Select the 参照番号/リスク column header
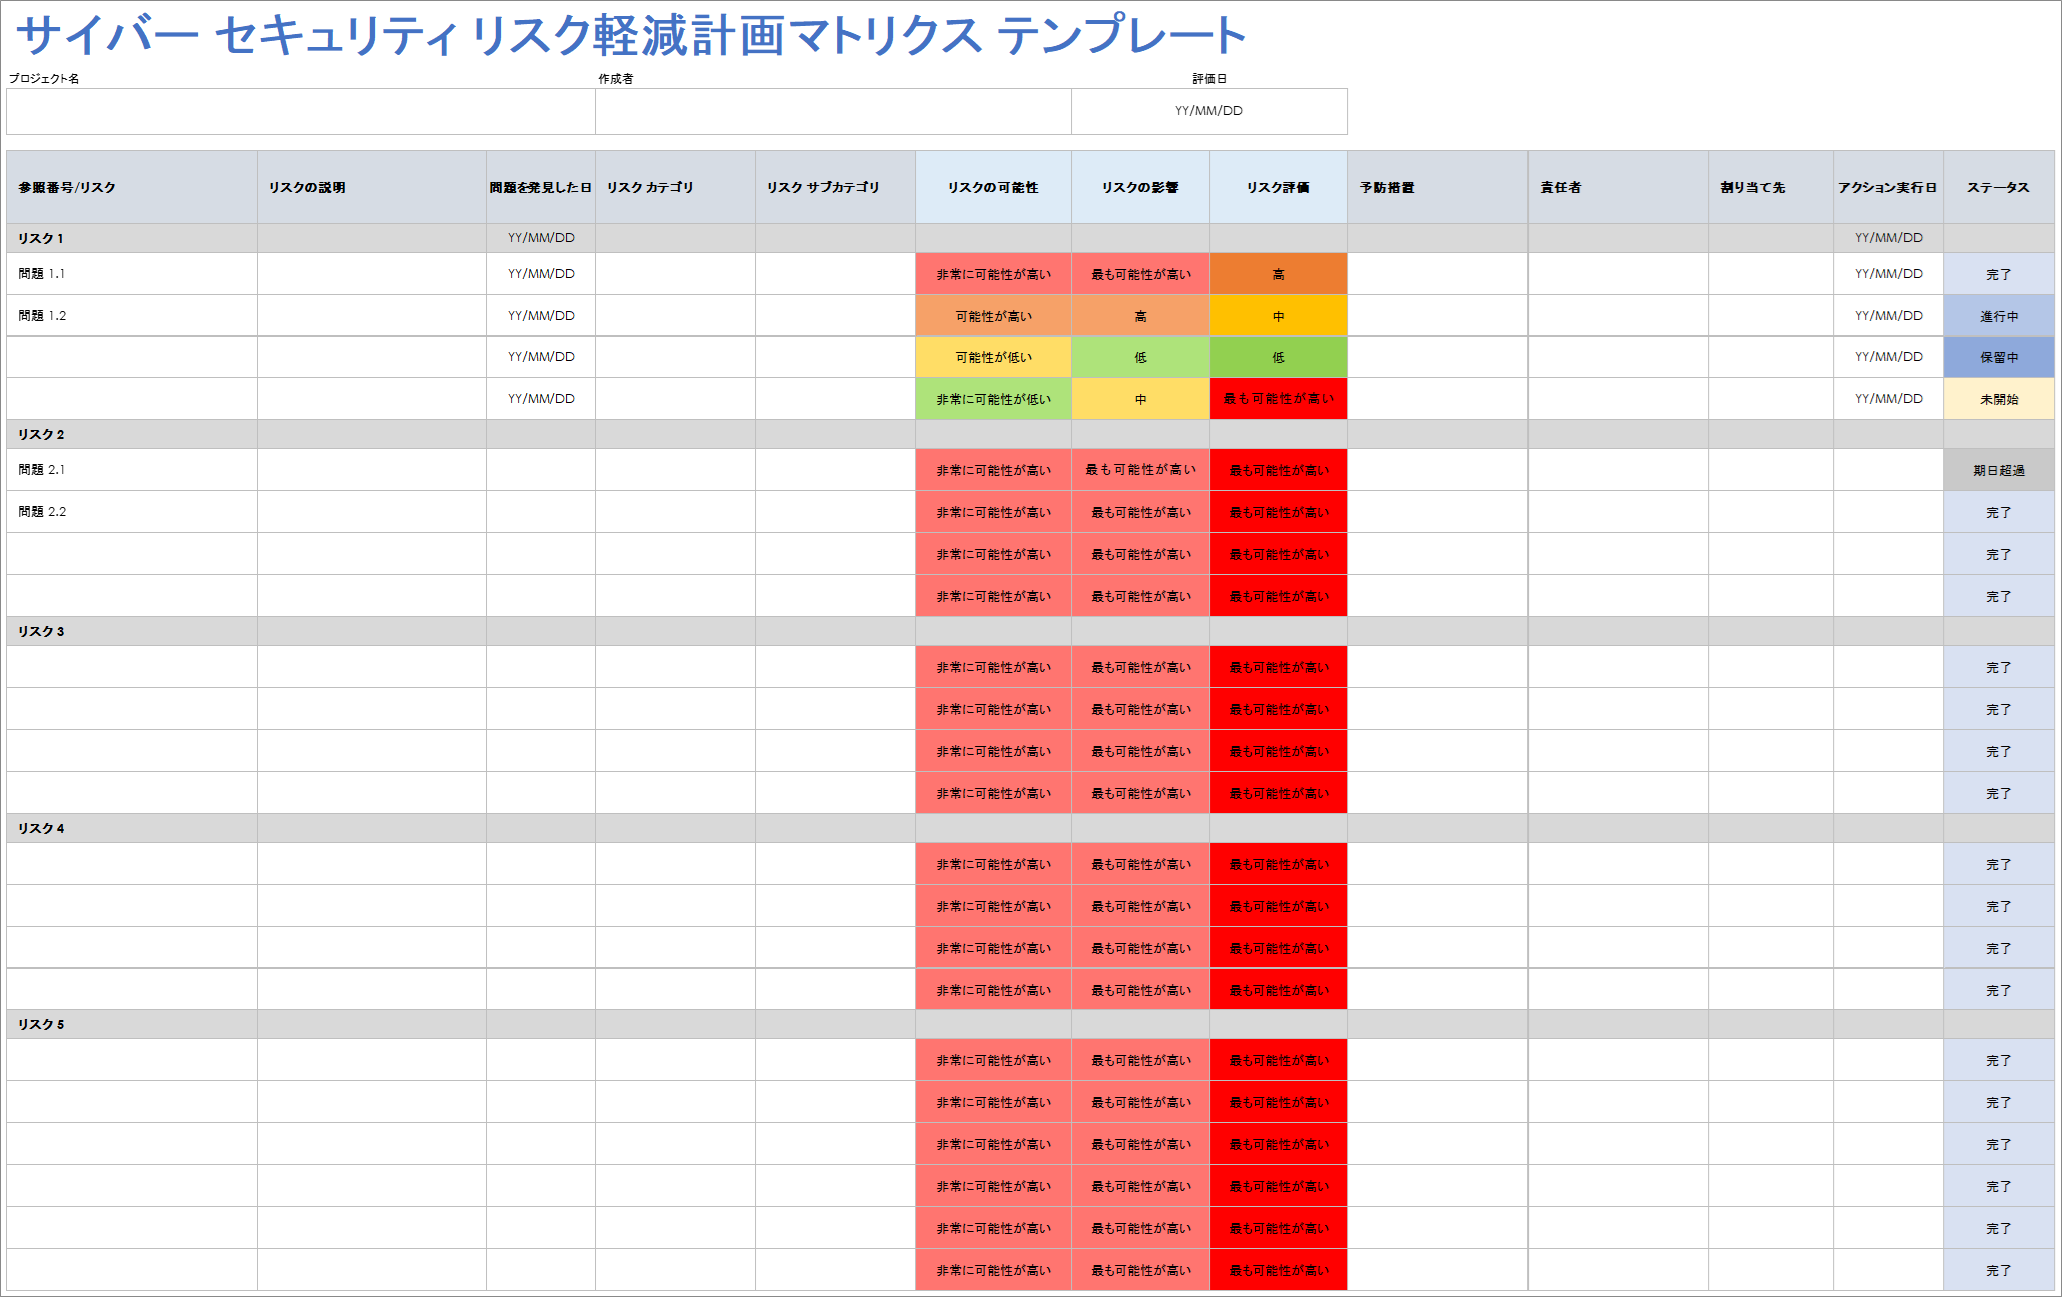2062x1297 pixels. point(132,187)
